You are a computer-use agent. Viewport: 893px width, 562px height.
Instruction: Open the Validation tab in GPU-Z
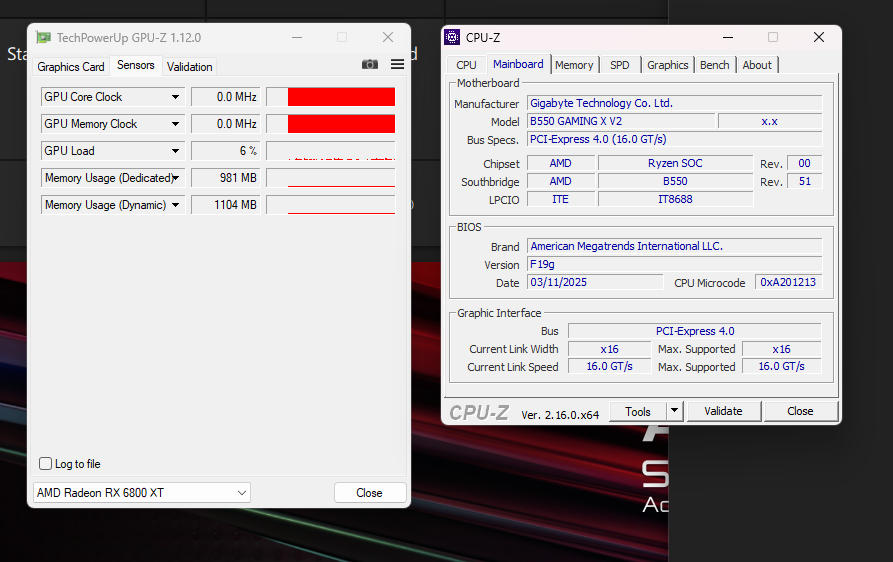[x=190, y=67]
